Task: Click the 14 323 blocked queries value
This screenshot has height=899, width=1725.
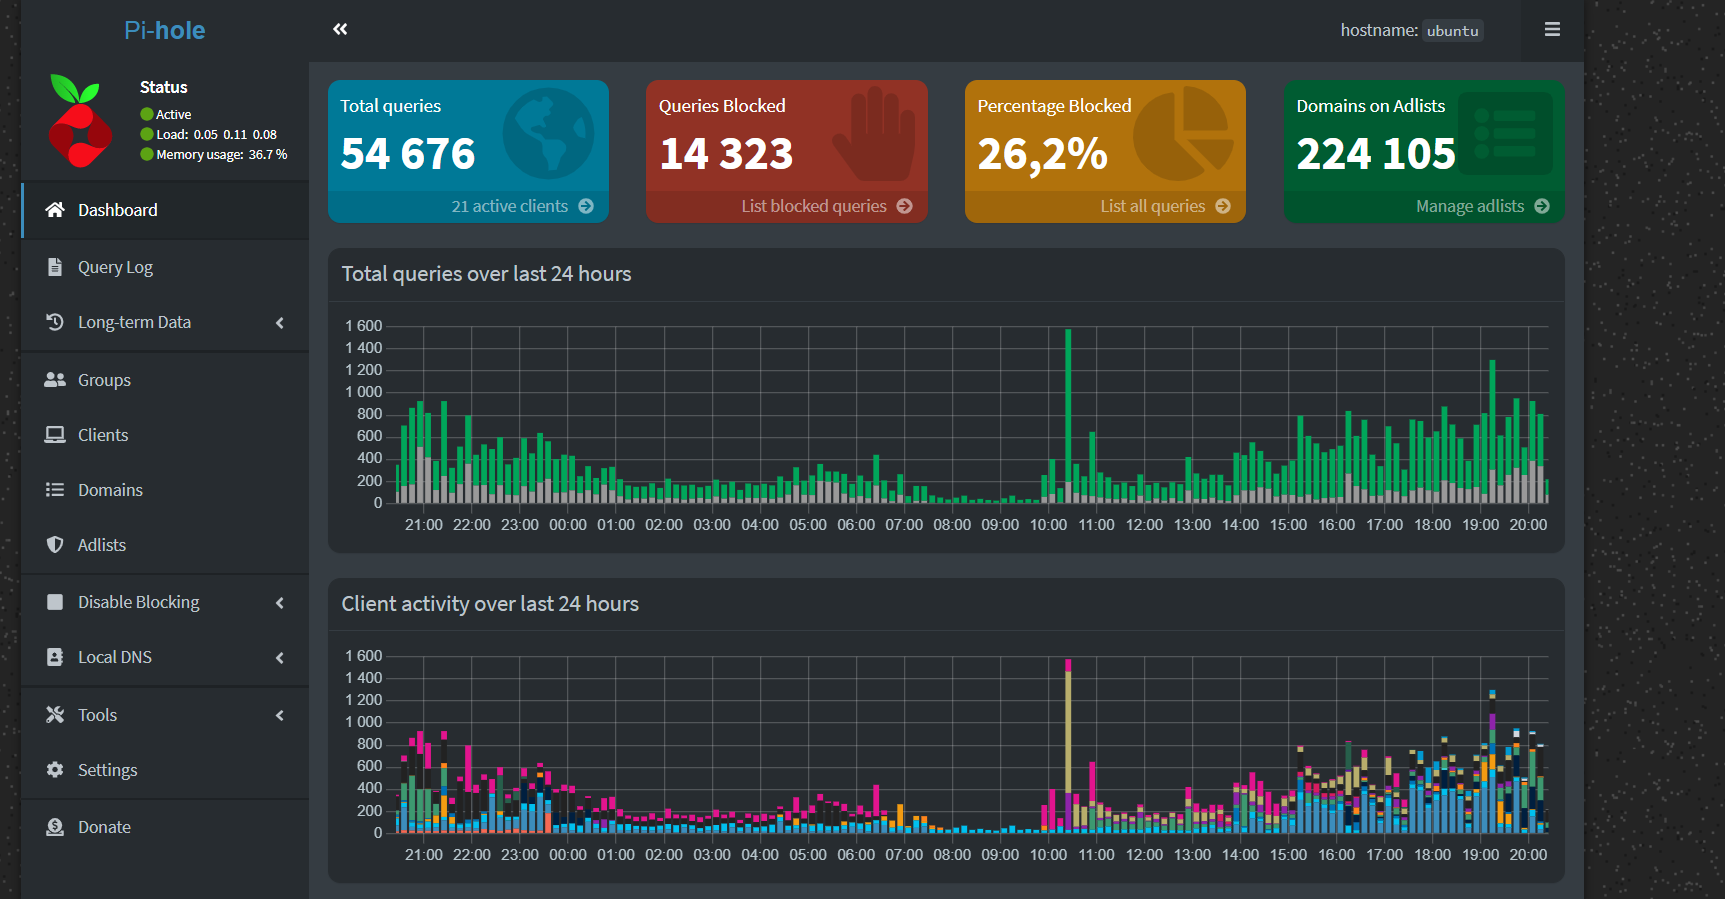Action: [726, 154]
